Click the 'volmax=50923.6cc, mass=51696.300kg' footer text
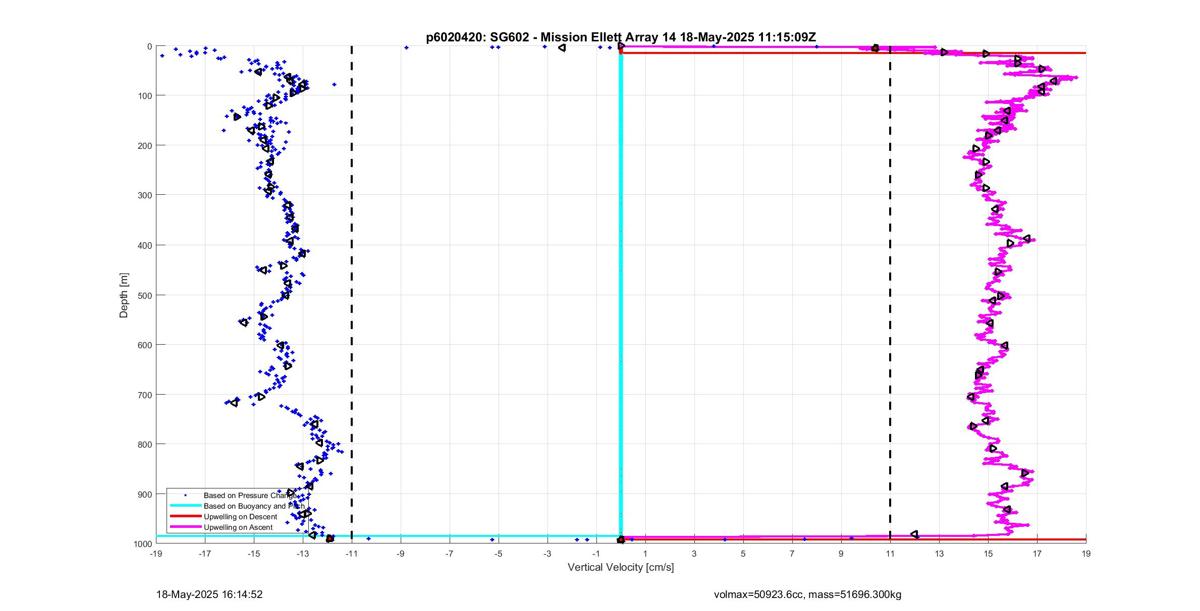Screen dimensions: 1200x611 click(x=807, y=594)
